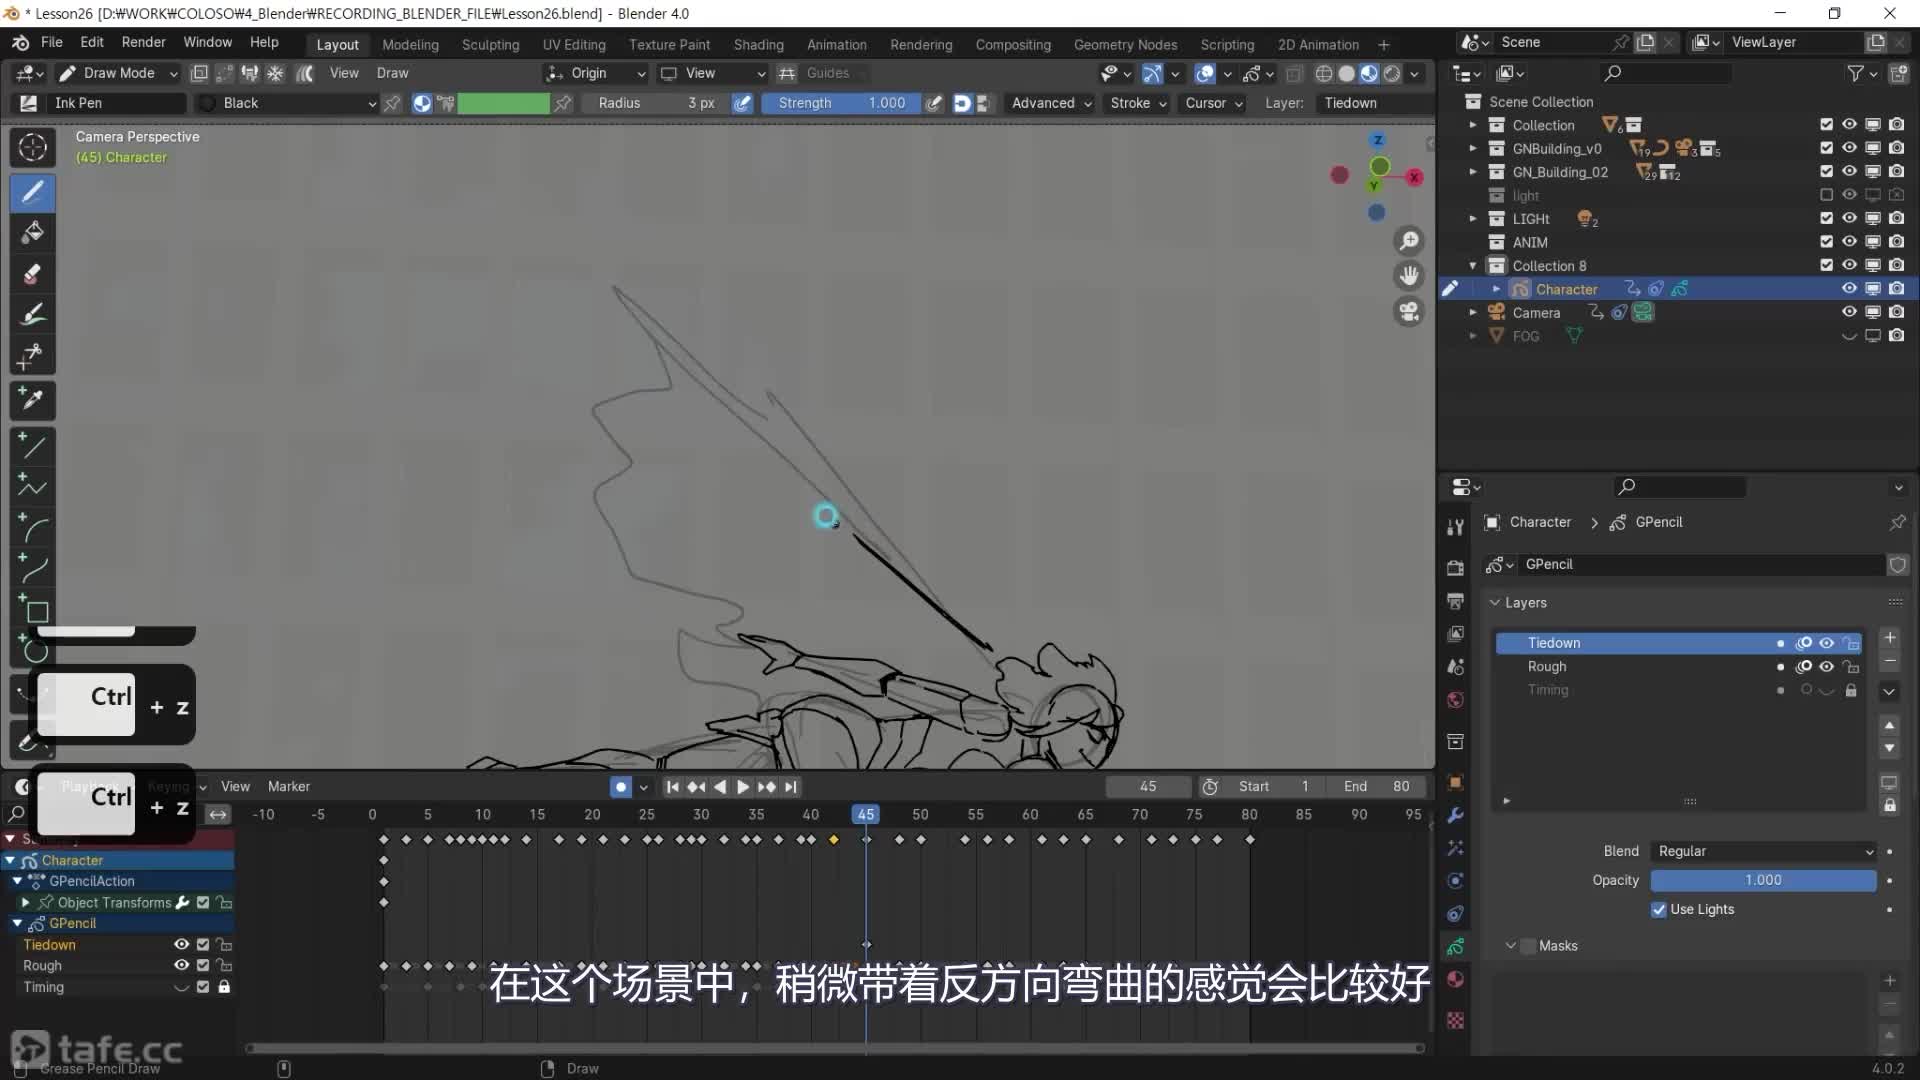This screenshot has height=1080, width=1920.
Task: Toggle camera view icon in viewport
Action: click(x=1409, y=312)
